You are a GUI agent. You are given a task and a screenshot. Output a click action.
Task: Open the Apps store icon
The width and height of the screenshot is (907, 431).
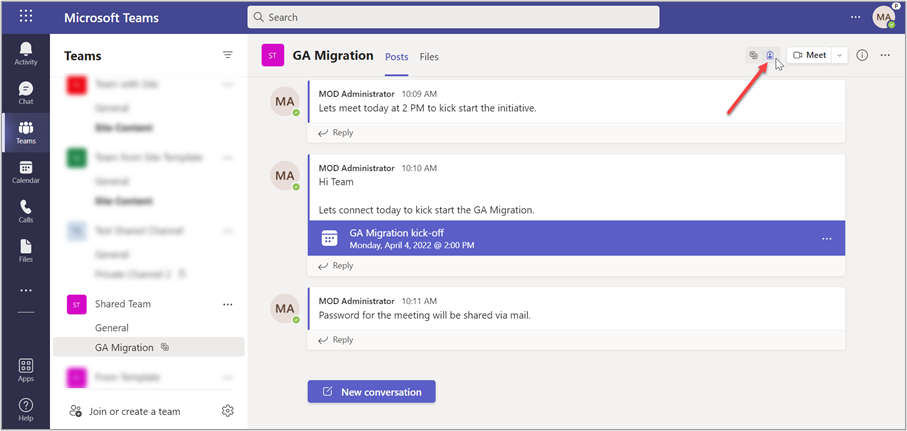click(x=26, y=370)
